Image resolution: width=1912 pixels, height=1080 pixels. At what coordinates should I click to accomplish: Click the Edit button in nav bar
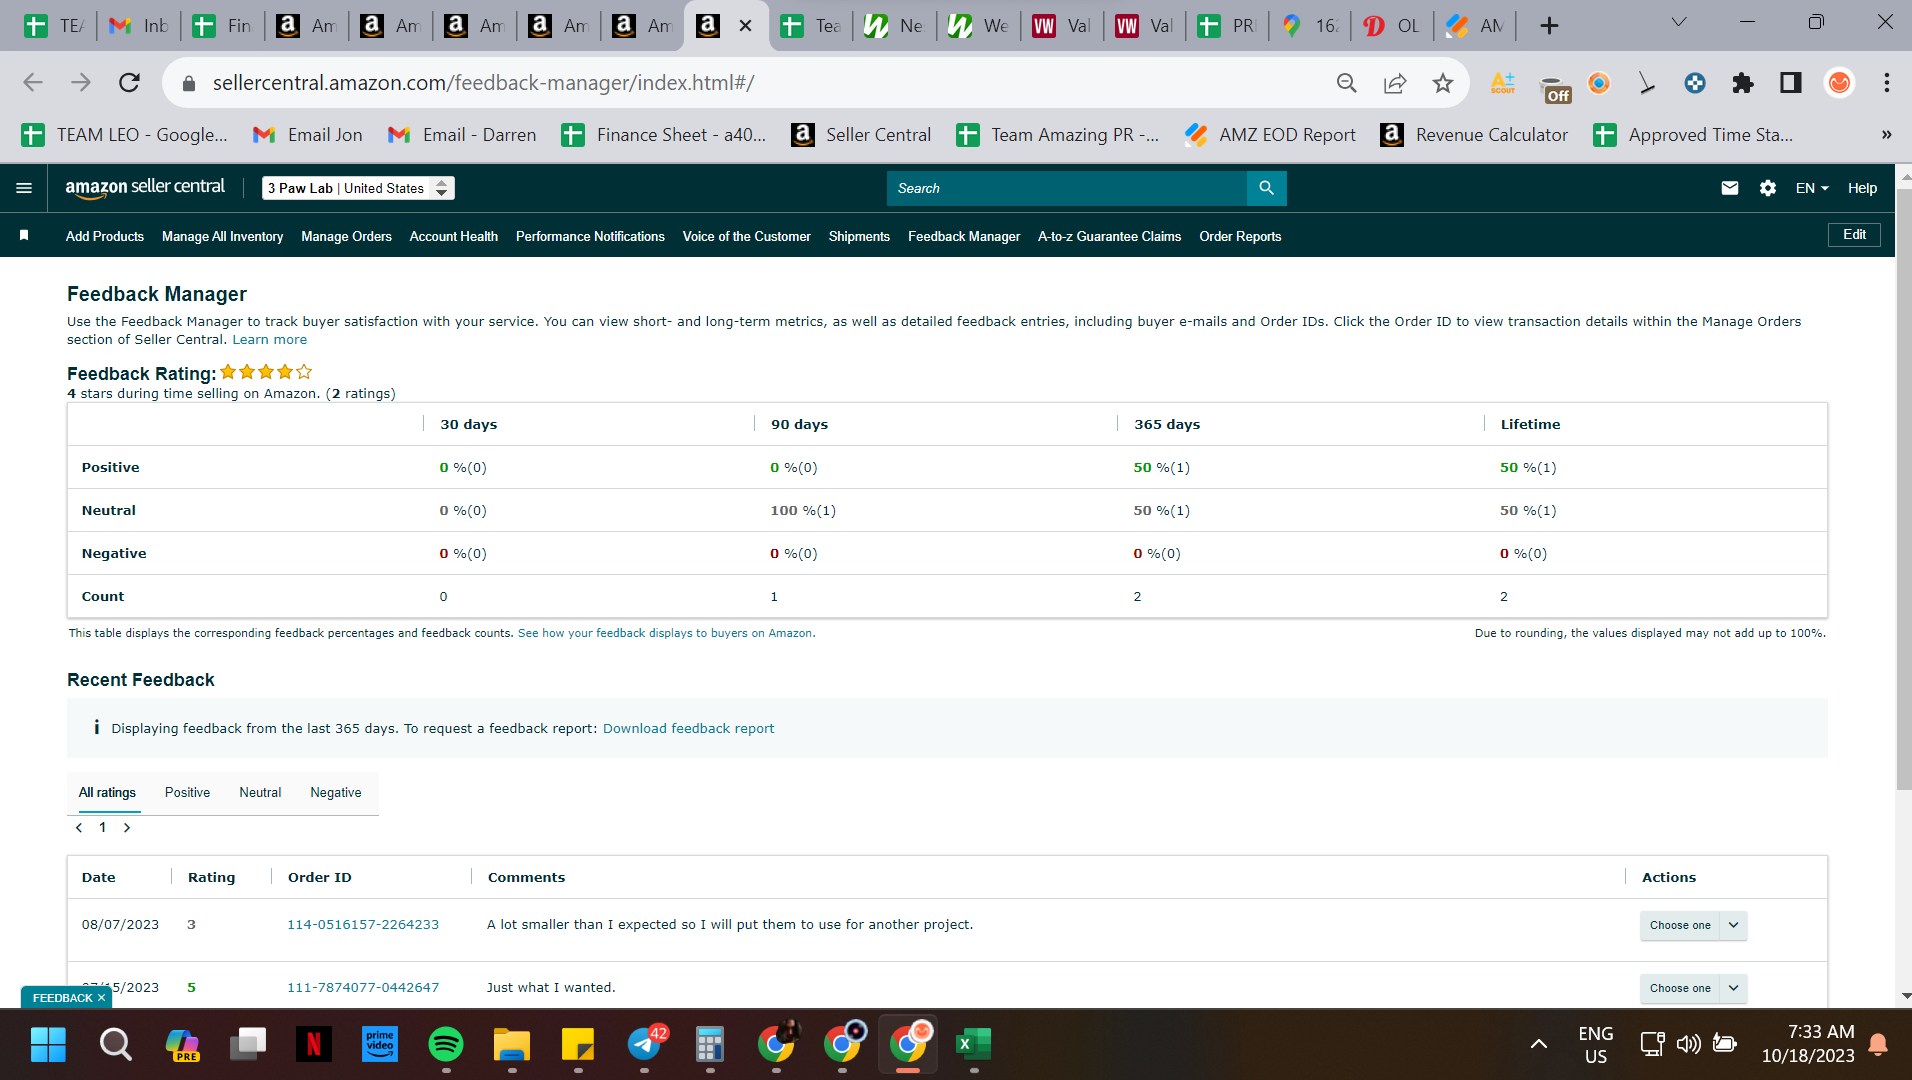[1855, 235]
